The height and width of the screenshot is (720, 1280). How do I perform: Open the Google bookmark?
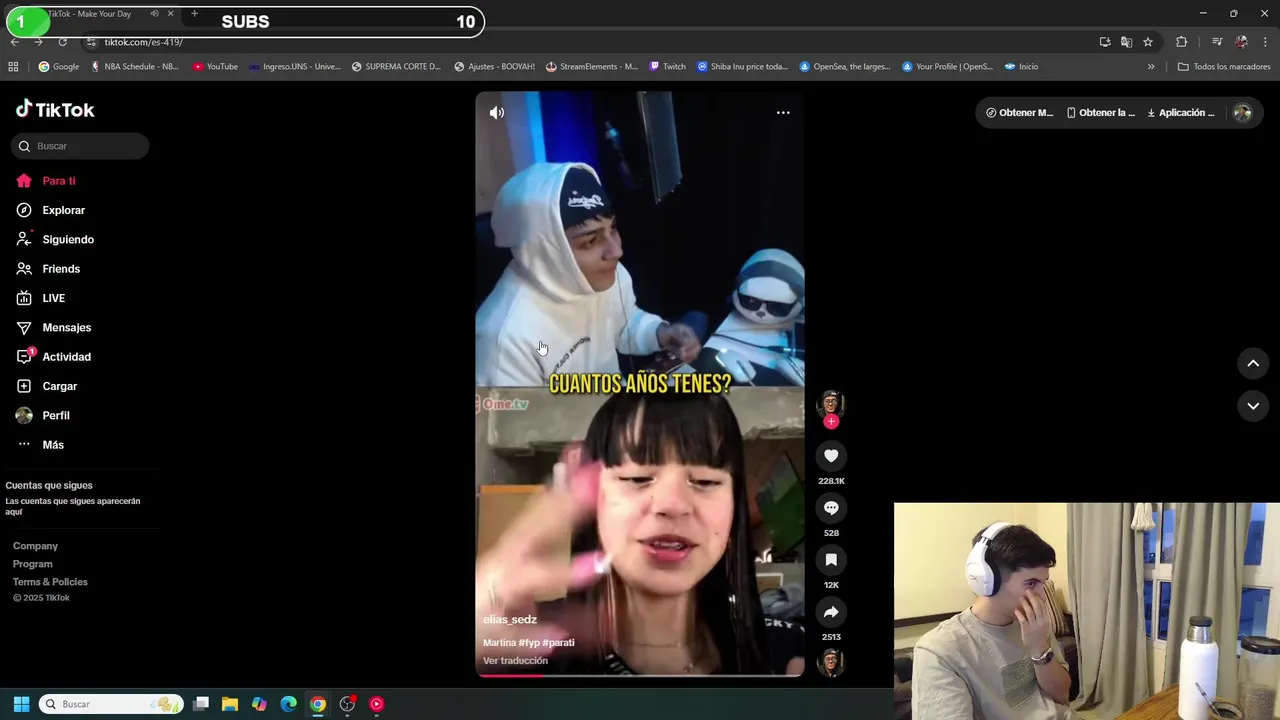[x=59, y=67]
